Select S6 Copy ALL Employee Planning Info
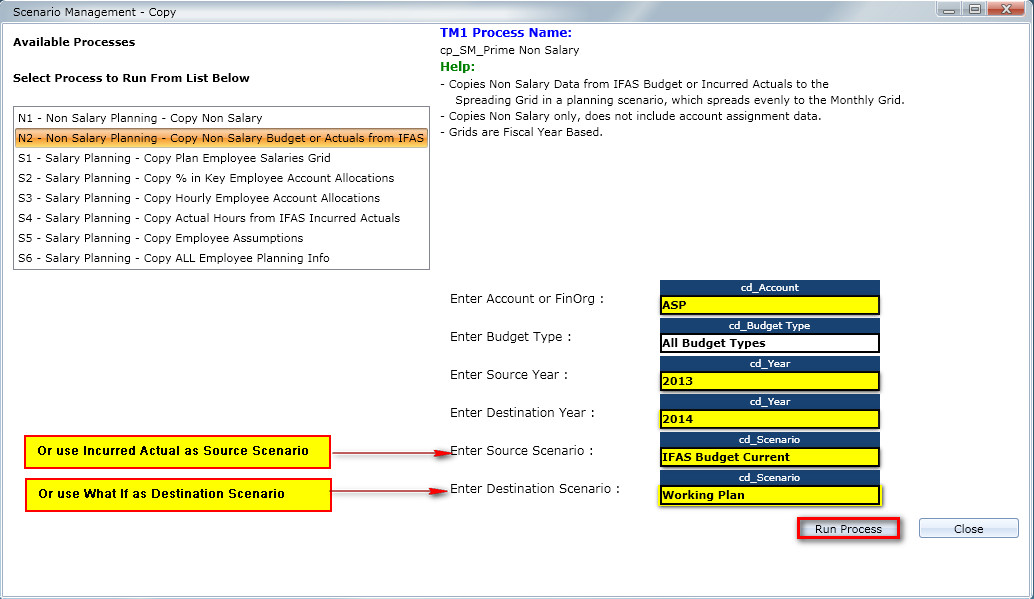Screen dimensions: 1034x599 [221, 258]
